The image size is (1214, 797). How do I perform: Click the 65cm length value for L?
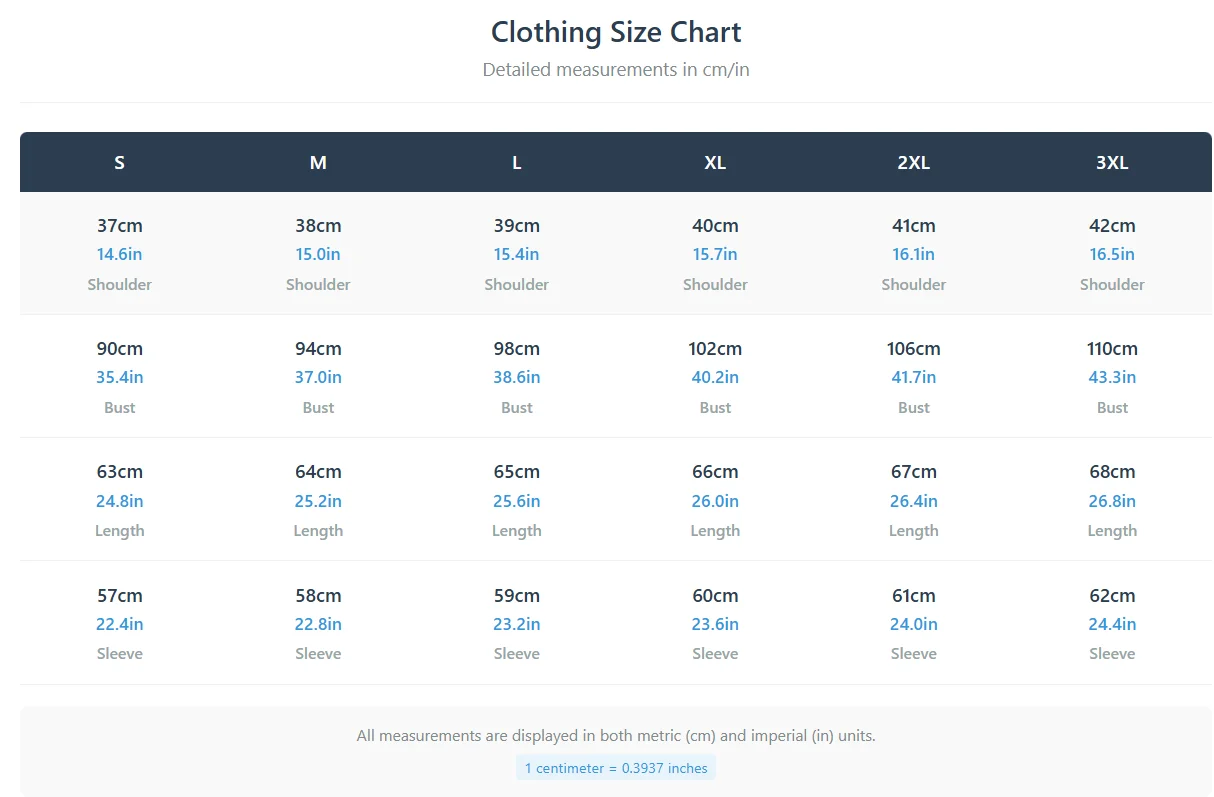click(516, 472)
